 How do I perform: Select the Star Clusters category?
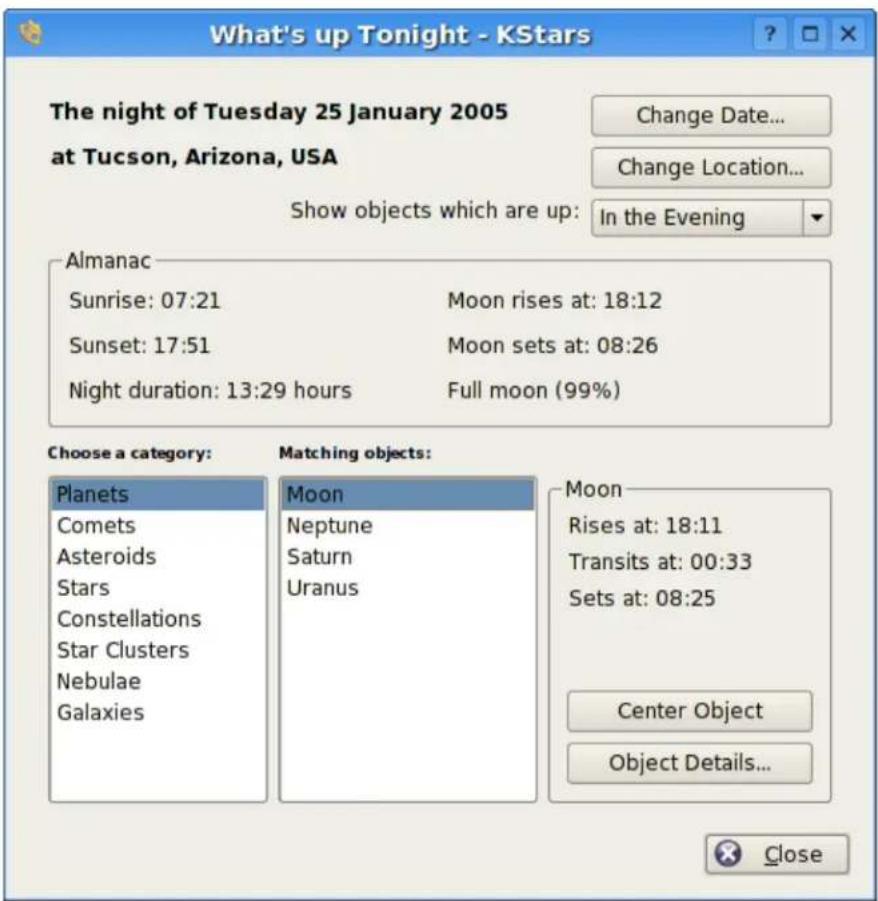pos(158,650)
